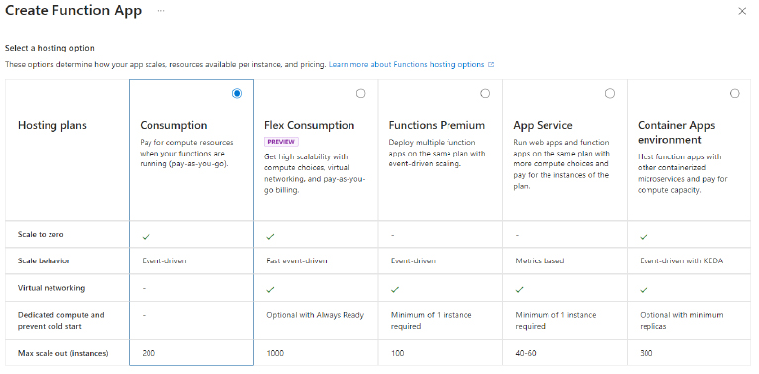Click the 100 max scale out value
This screenshot has width=759, height=374.
(397, 353)
